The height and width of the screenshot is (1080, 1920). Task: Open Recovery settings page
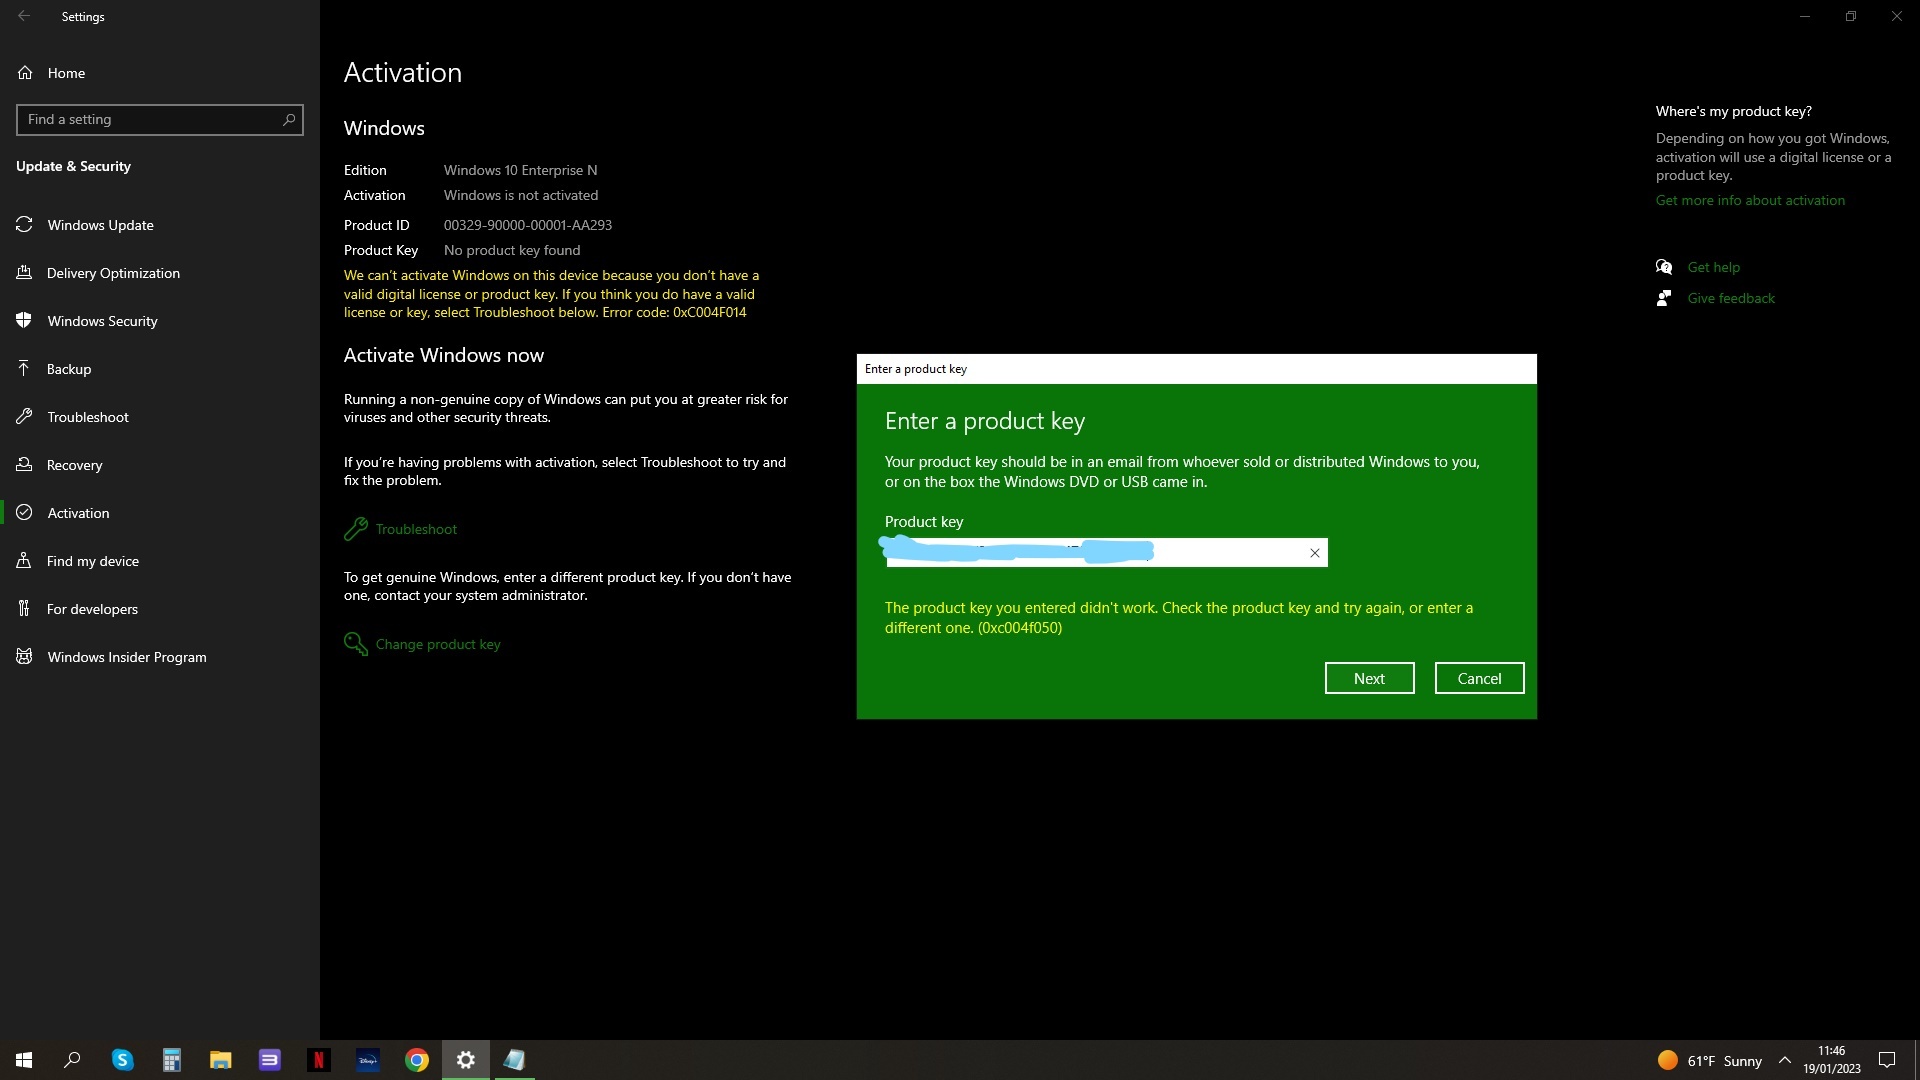click(74, 465)
